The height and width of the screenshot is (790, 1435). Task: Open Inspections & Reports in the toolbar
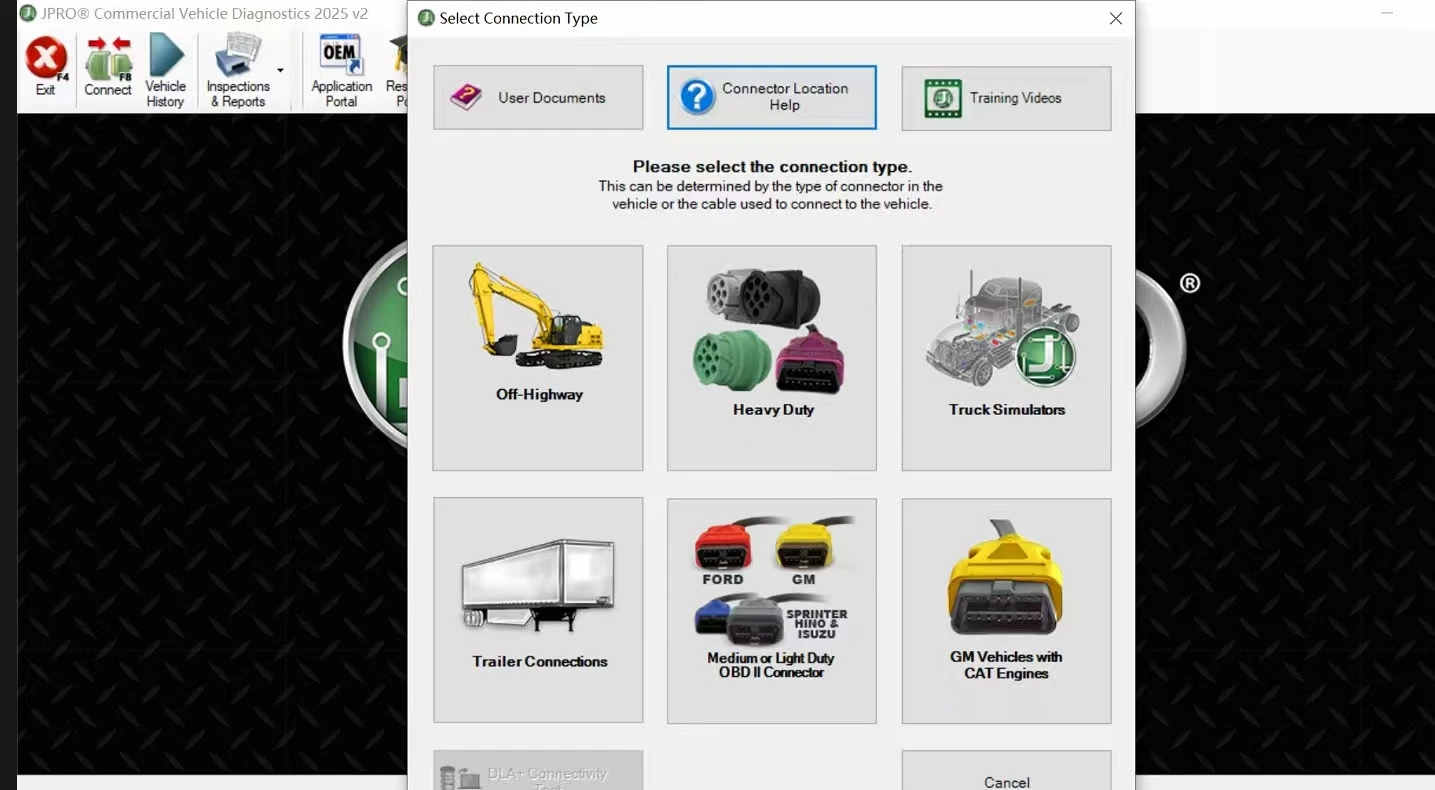point(238,70)
